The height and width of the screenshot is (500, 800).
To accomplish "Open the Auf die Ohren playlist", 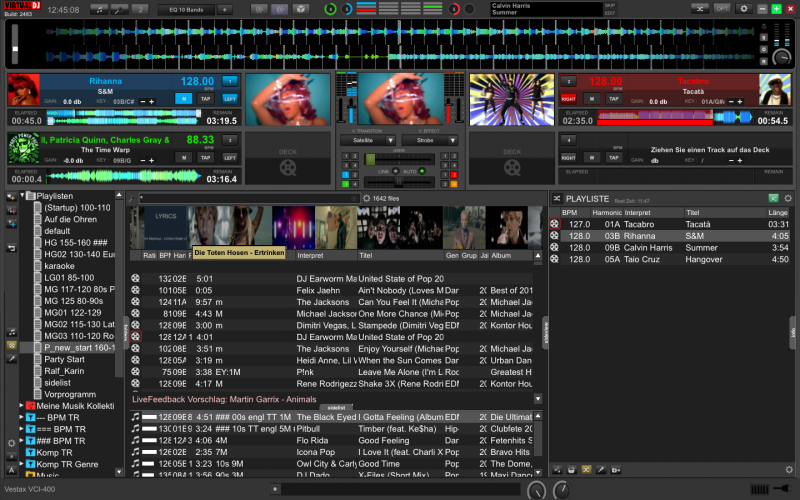I will pos(70,219).
